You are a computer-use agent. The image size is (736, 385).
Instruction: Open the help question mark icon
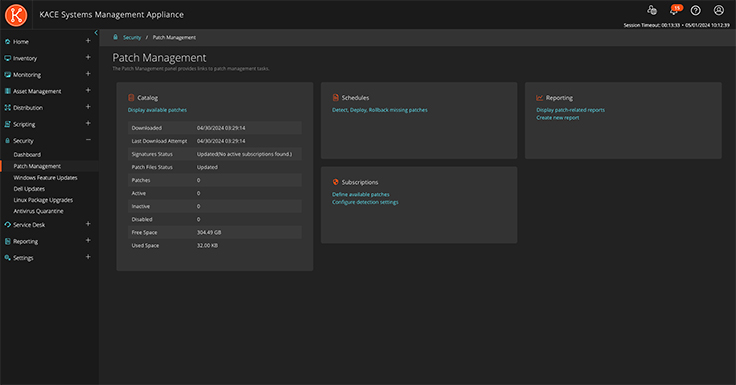point(696,10)
